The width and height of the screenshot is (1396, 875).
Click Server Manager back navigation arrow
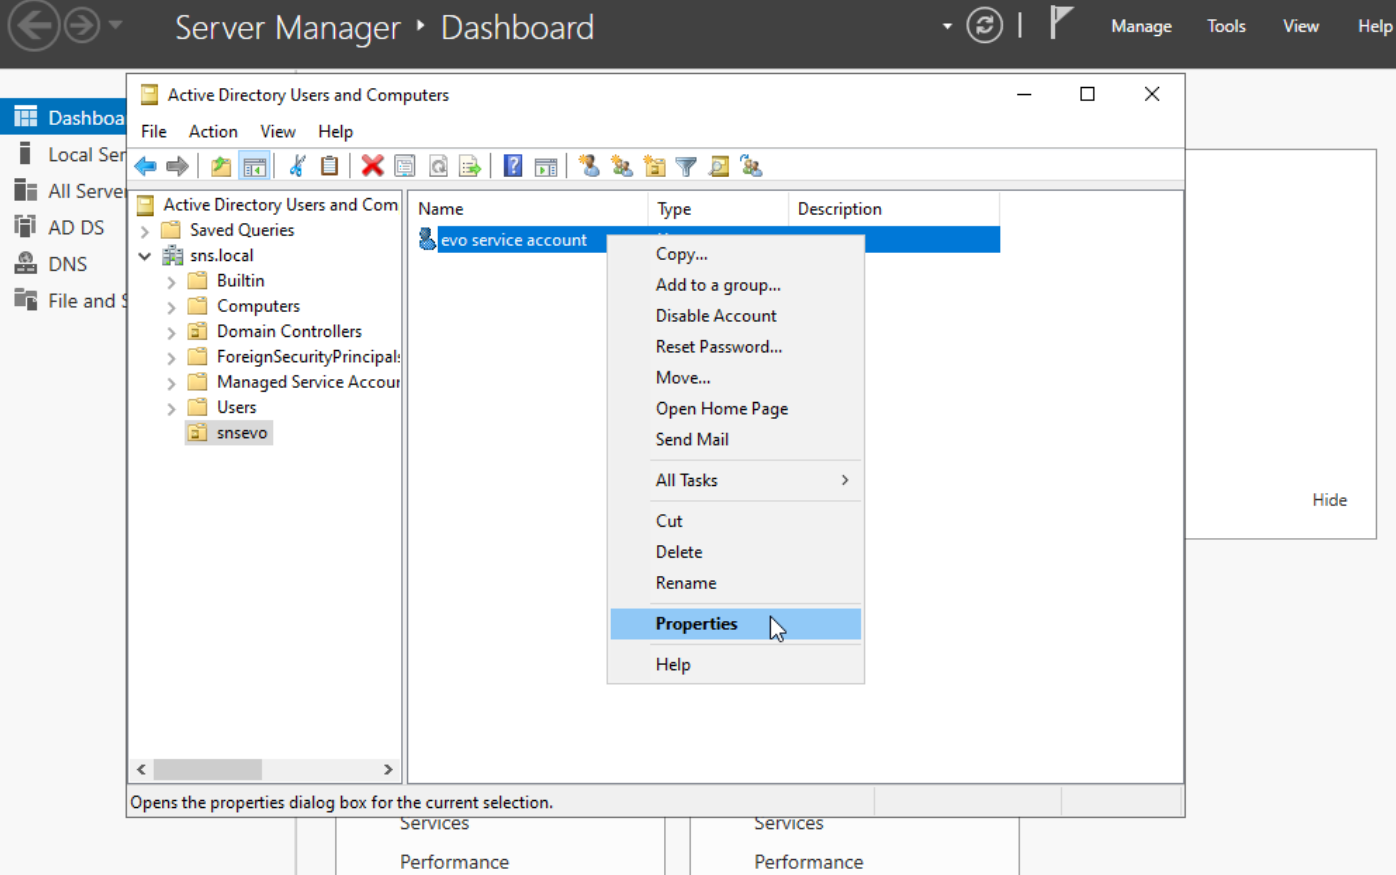33,25
